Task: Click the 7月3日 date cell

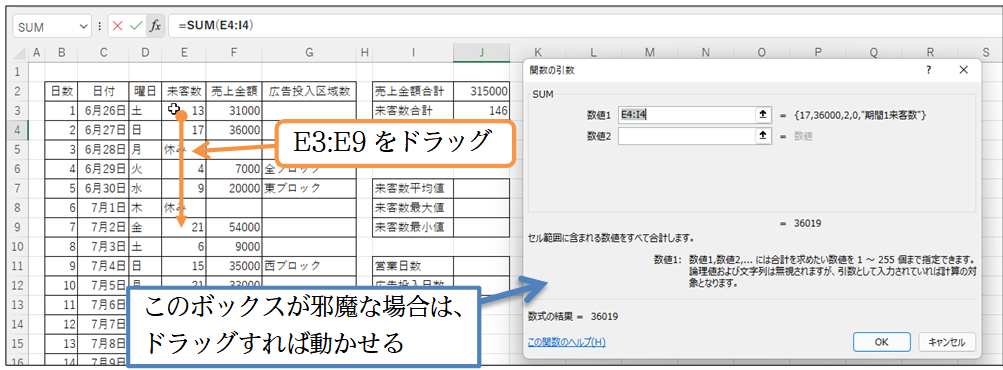Action: coord(103,246)
